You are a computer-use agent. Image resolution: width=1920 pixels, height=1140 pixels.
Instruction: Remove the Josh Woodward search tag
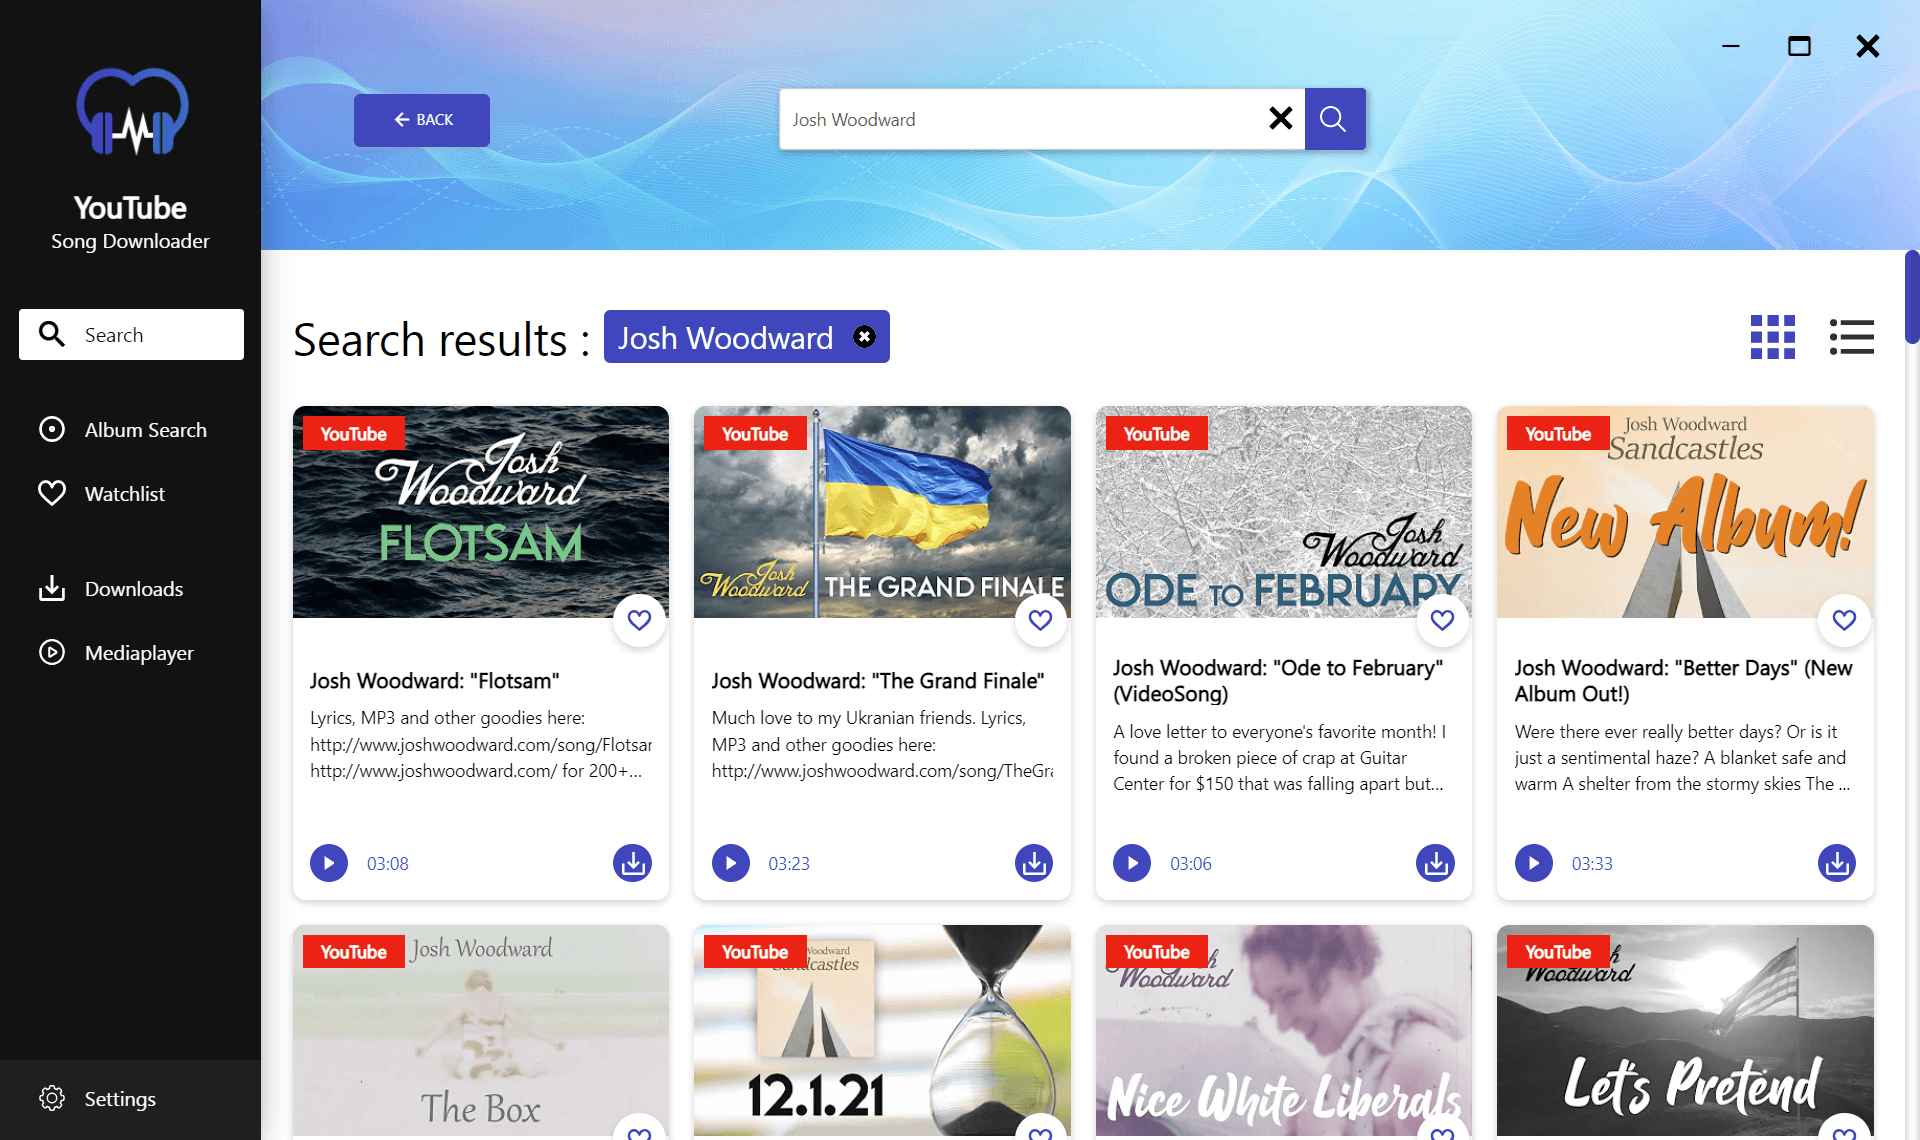pos(865,337)
